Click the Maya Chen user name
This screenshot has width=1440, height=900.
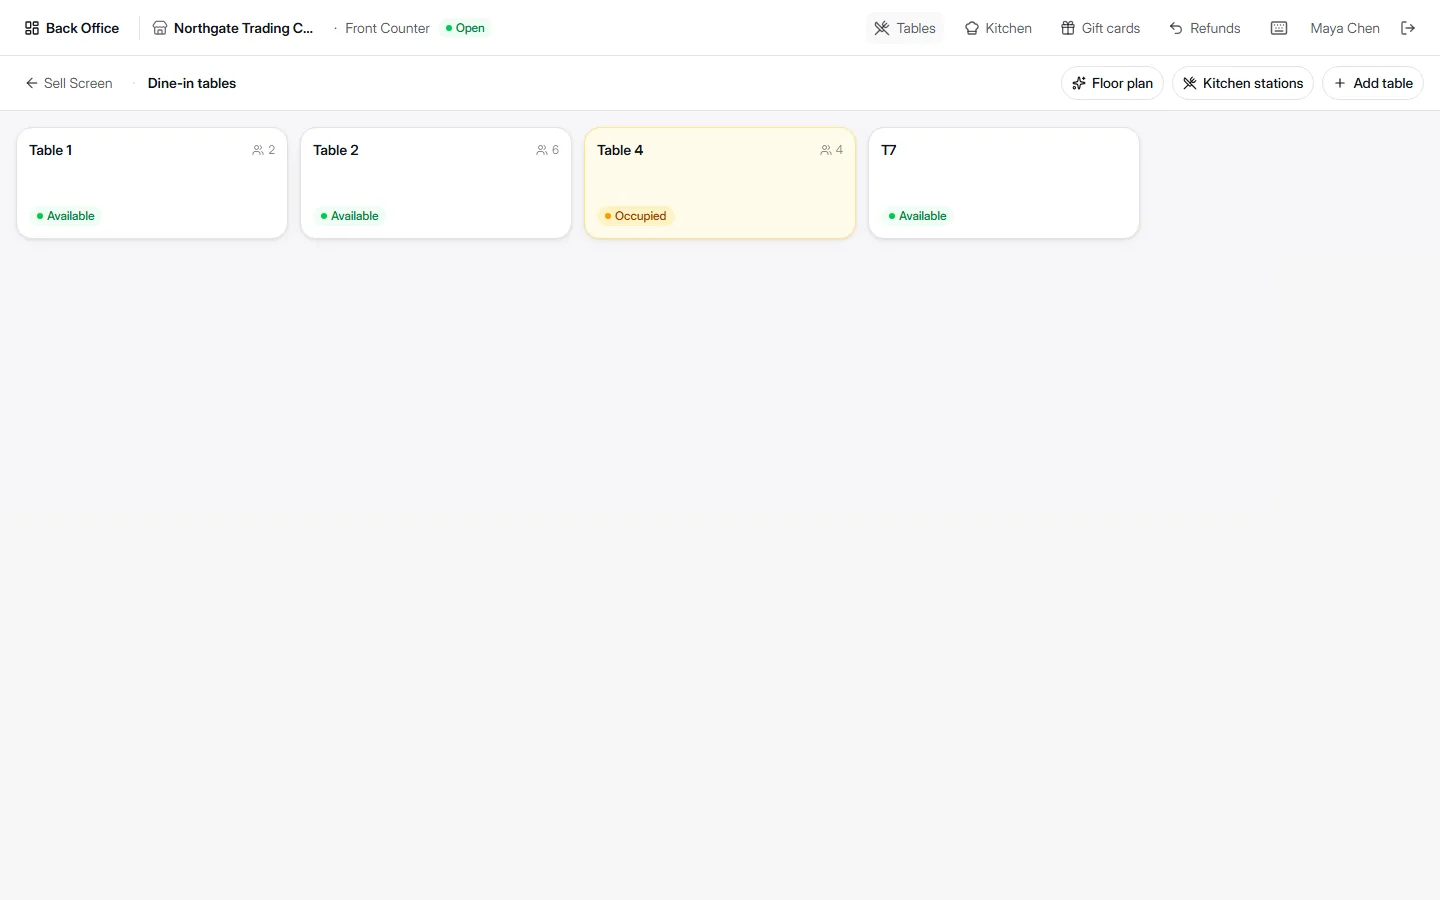point(1345,28)
